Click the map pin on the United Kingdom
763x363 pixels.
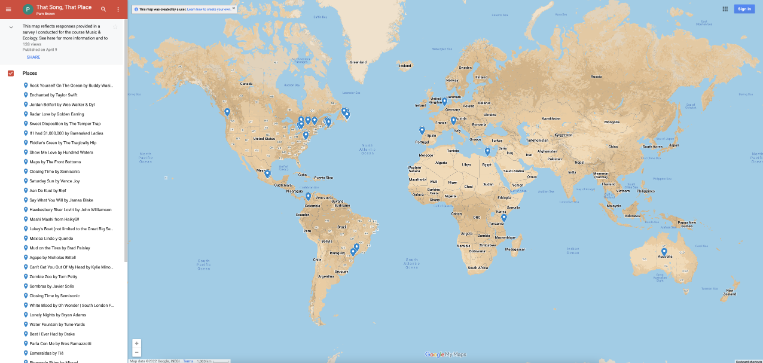[x=444, y=102]
